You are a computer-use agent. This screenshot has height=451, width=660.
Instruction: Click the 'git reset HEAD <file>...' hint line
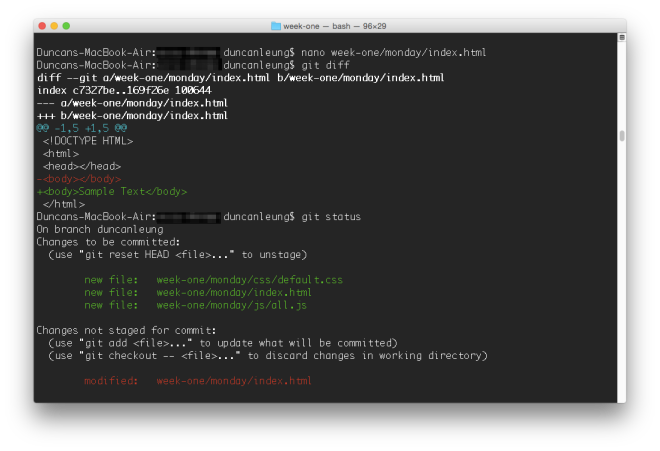pyautogui.click(x=178, y=255)
